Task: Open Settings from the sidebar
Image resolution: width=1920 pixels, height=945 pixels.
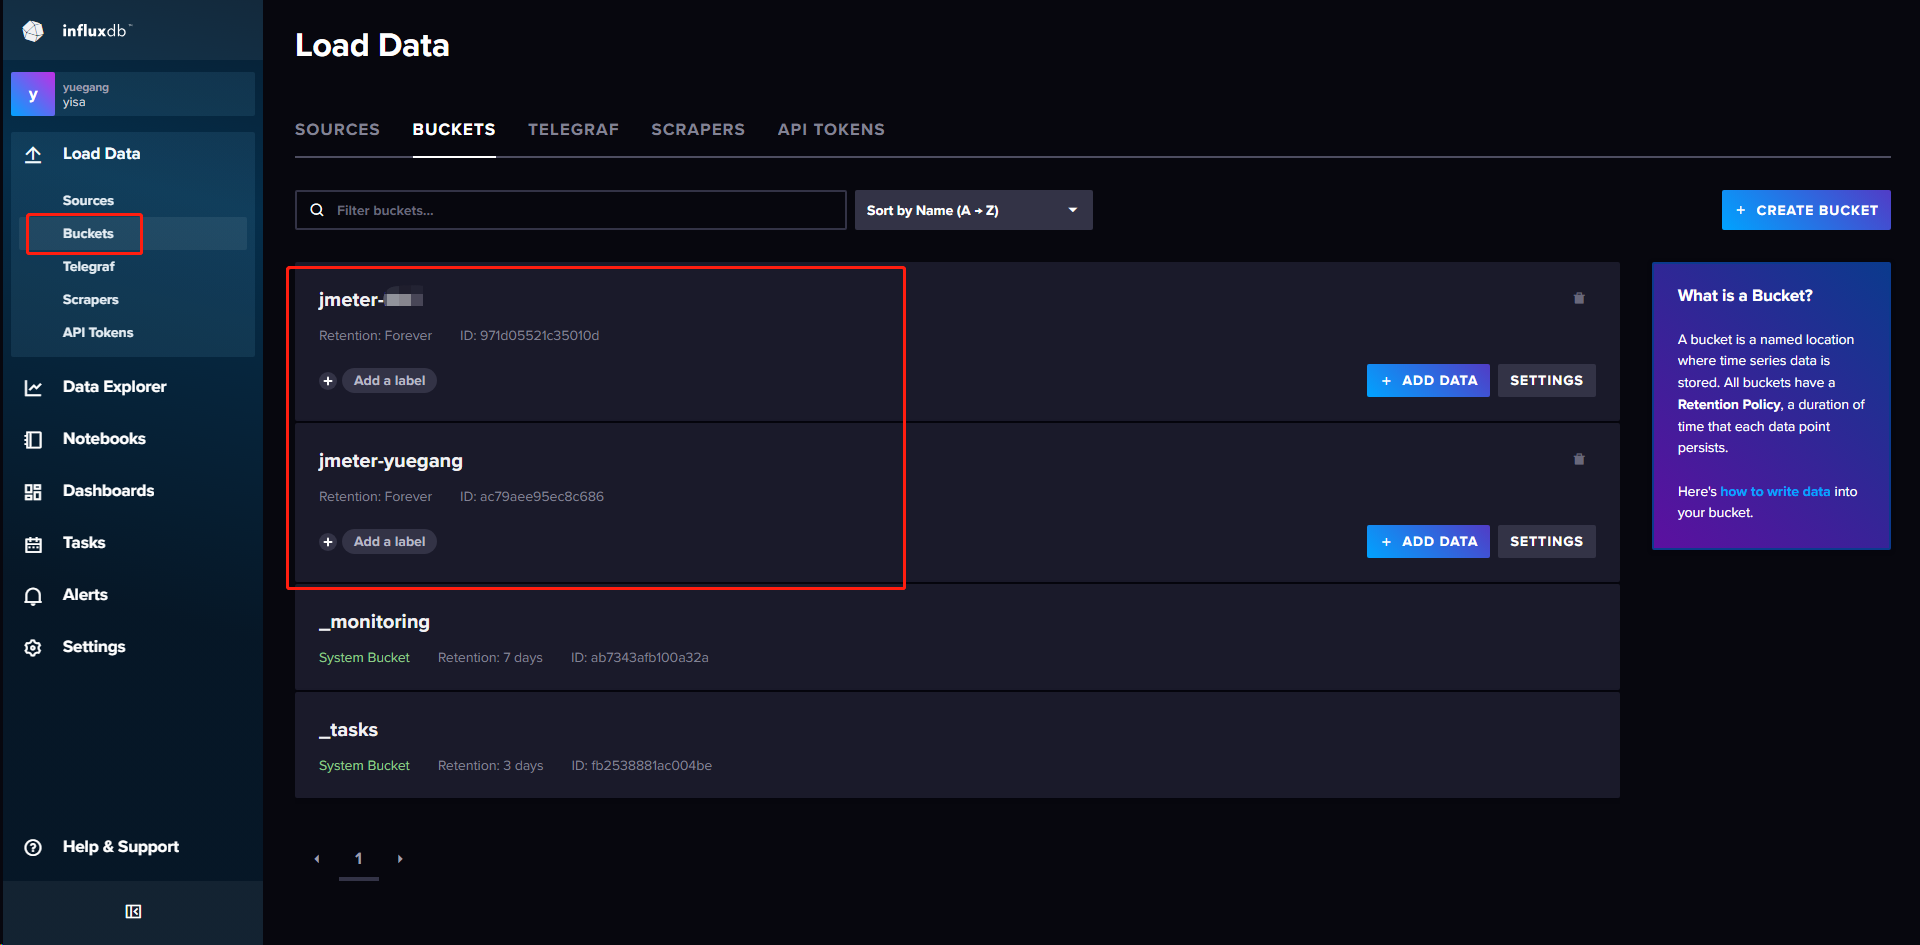Action: (94, 647)
